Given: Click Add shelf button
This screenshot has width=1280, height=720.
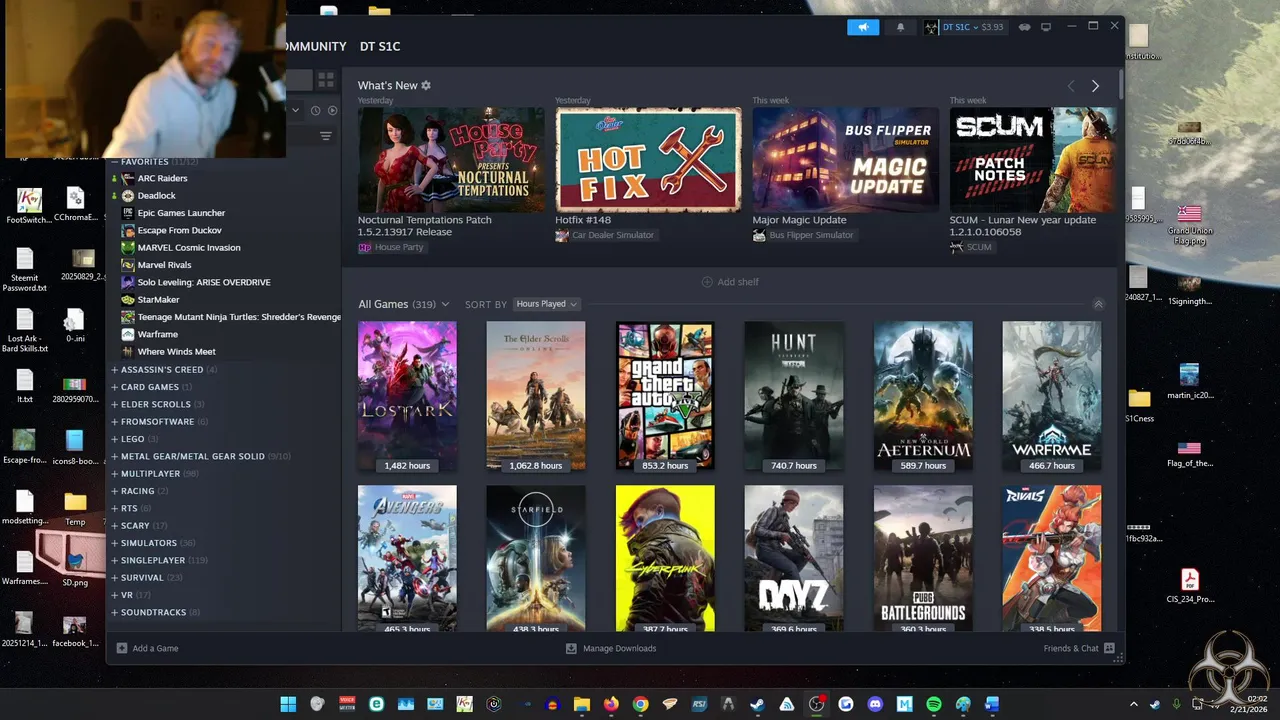Looking at the screenshot, I should (x=730, y=282).
